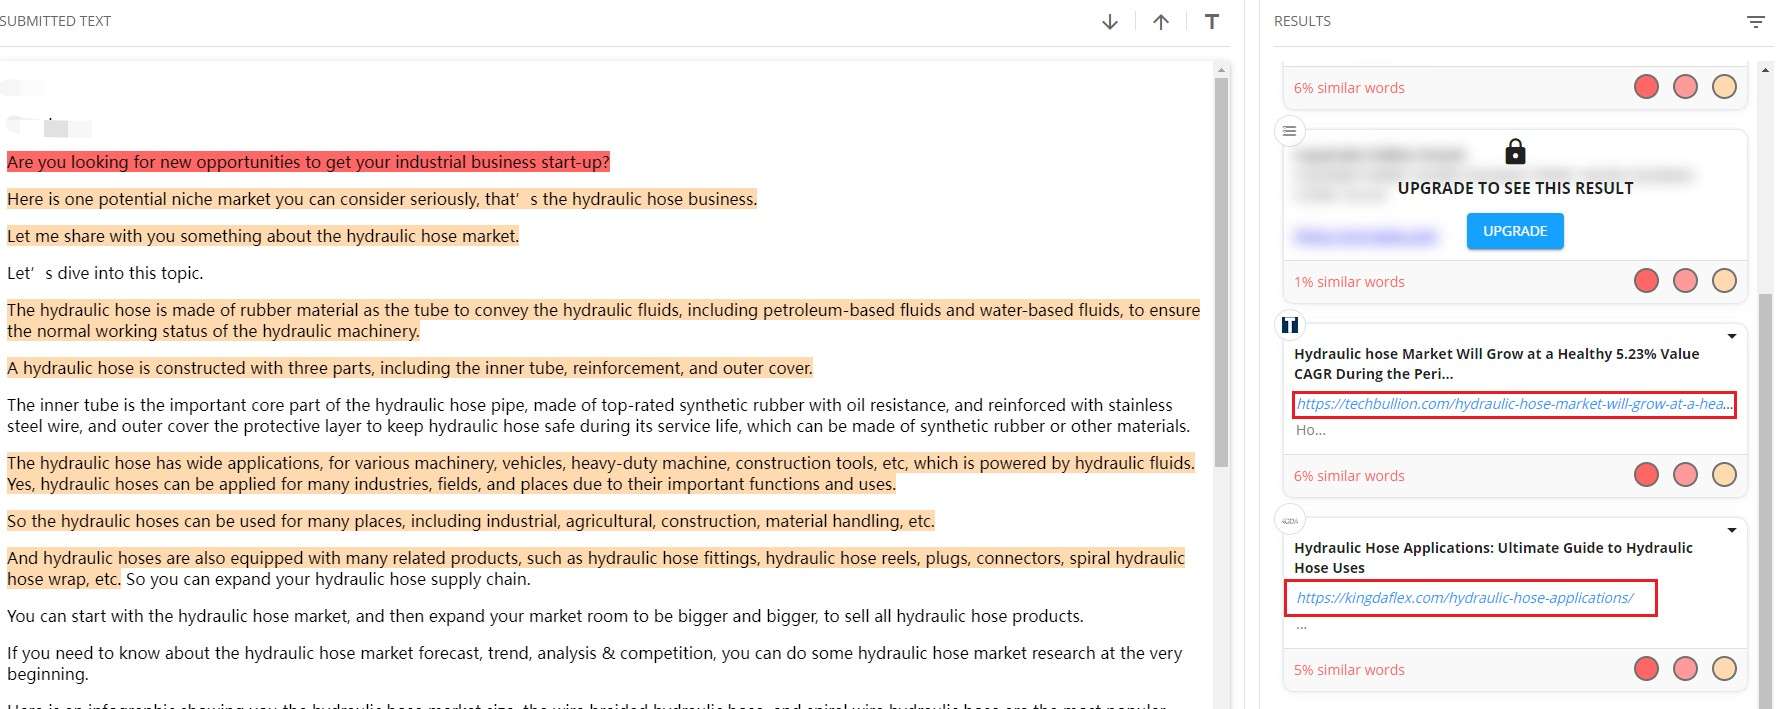Click the submitted text vertical scrollbar

pos(1221,270)
